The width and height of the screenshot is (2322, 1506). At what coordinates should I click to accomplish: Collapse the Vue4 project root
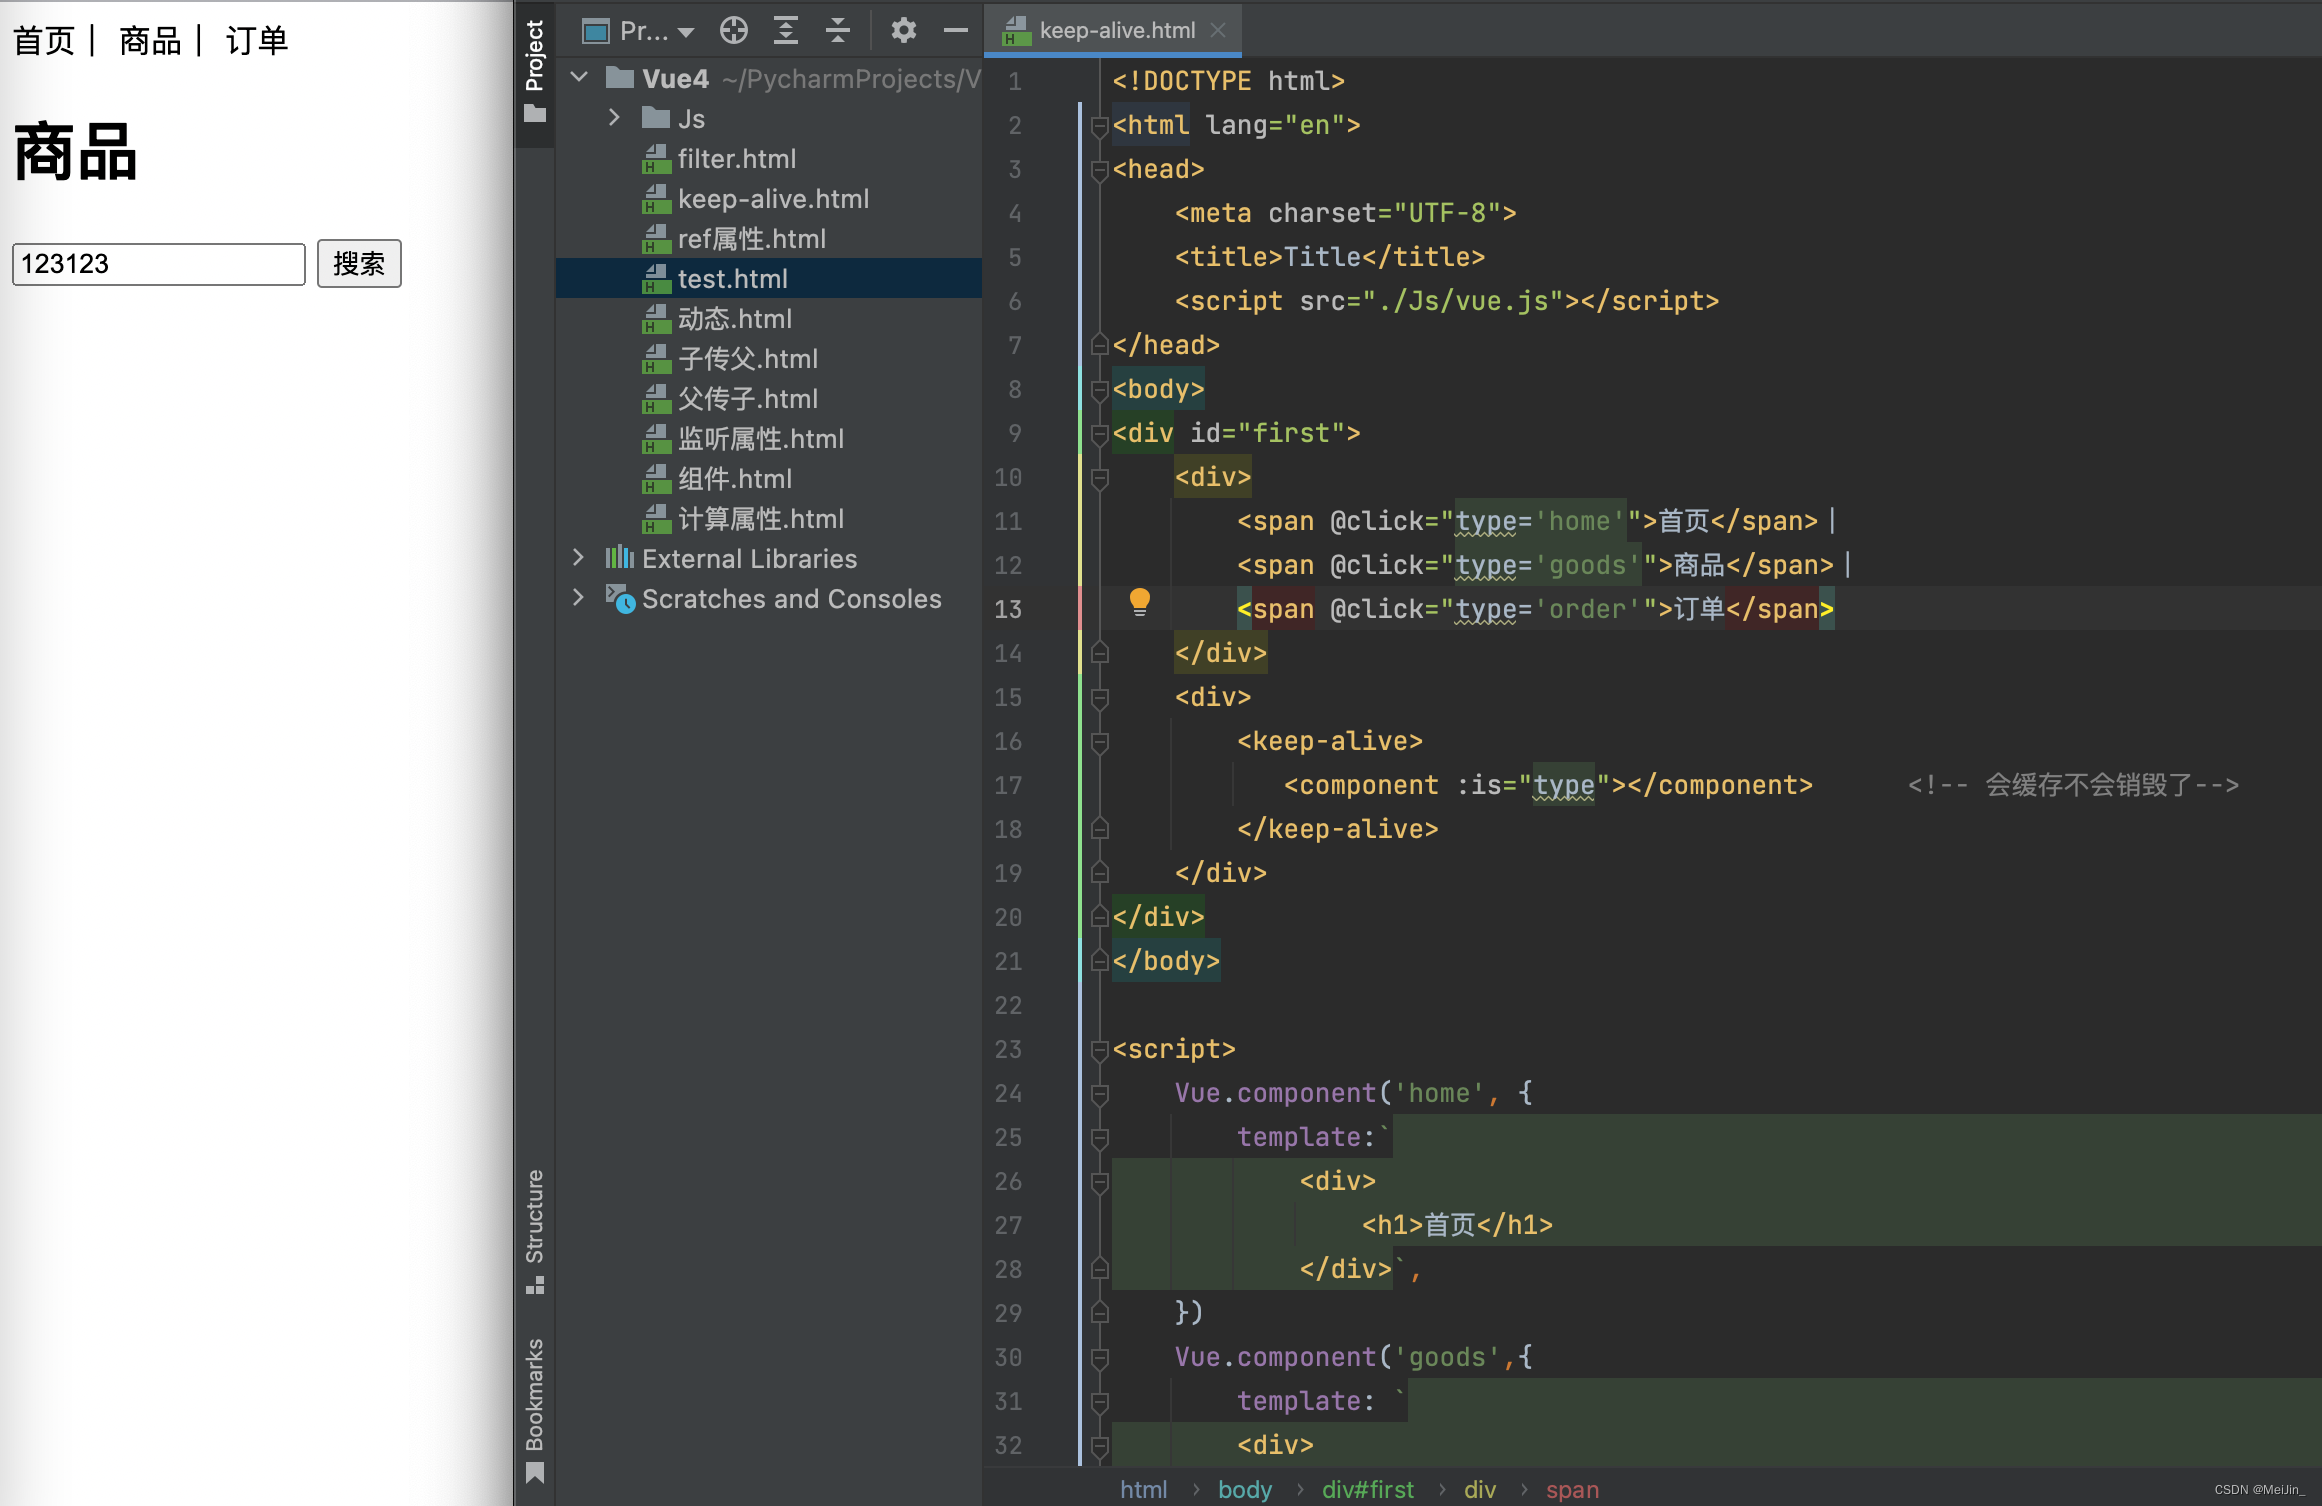tap(579, 78)
